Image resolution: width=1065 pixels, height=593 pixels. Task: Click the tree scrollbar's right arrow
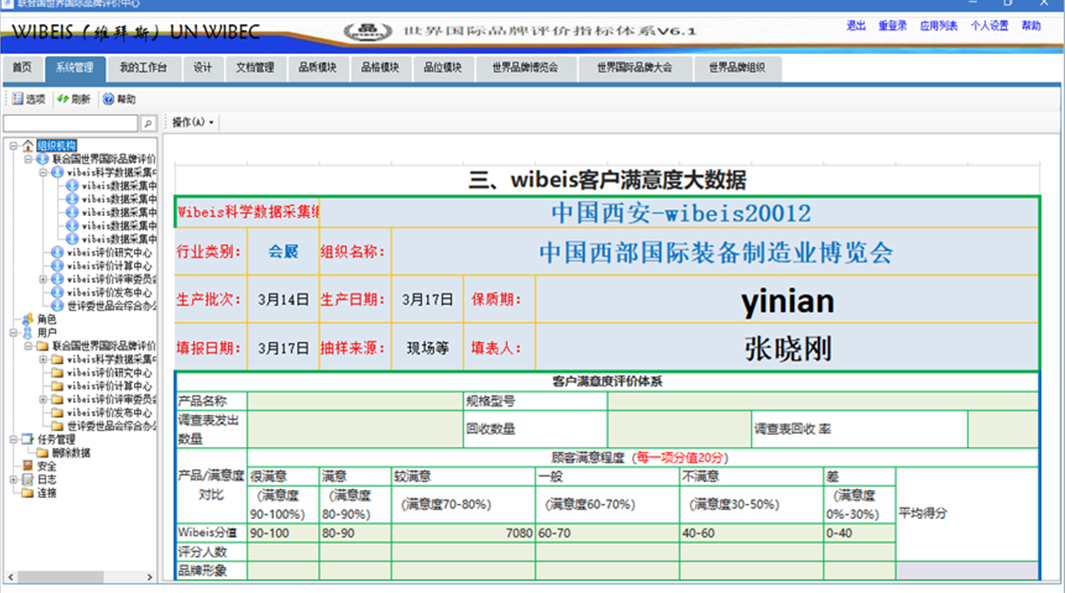point(150,577)
